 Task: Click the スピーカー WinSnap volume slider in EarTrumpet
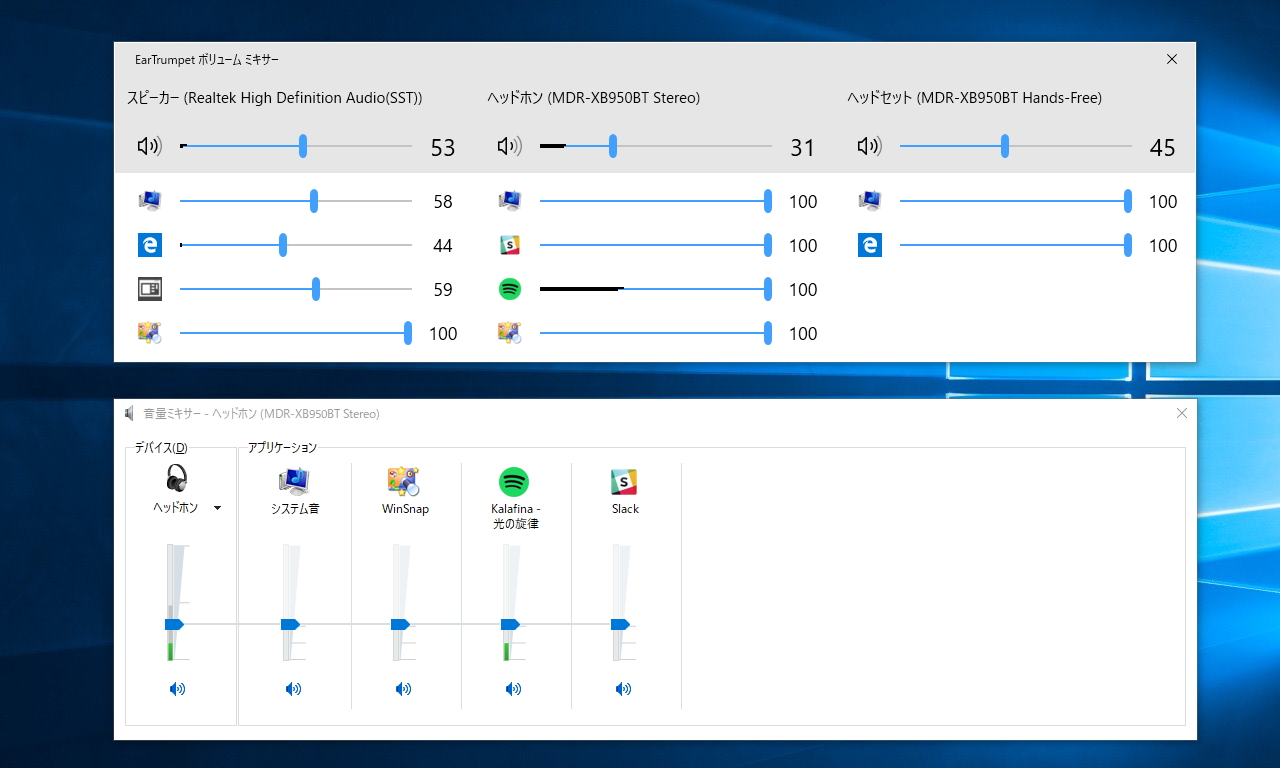(x=296, y=333)
